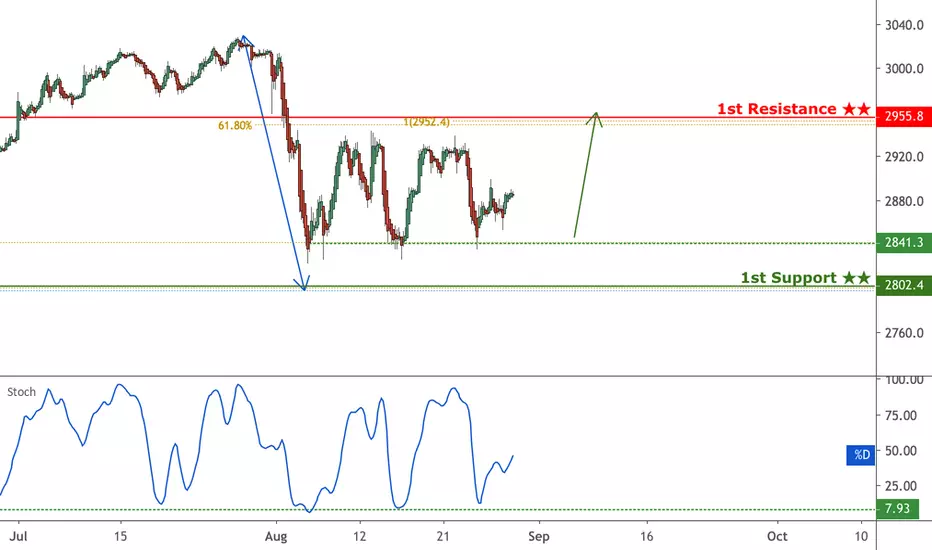
Task: Click the 1st Support label
Action: coord(805,278)
